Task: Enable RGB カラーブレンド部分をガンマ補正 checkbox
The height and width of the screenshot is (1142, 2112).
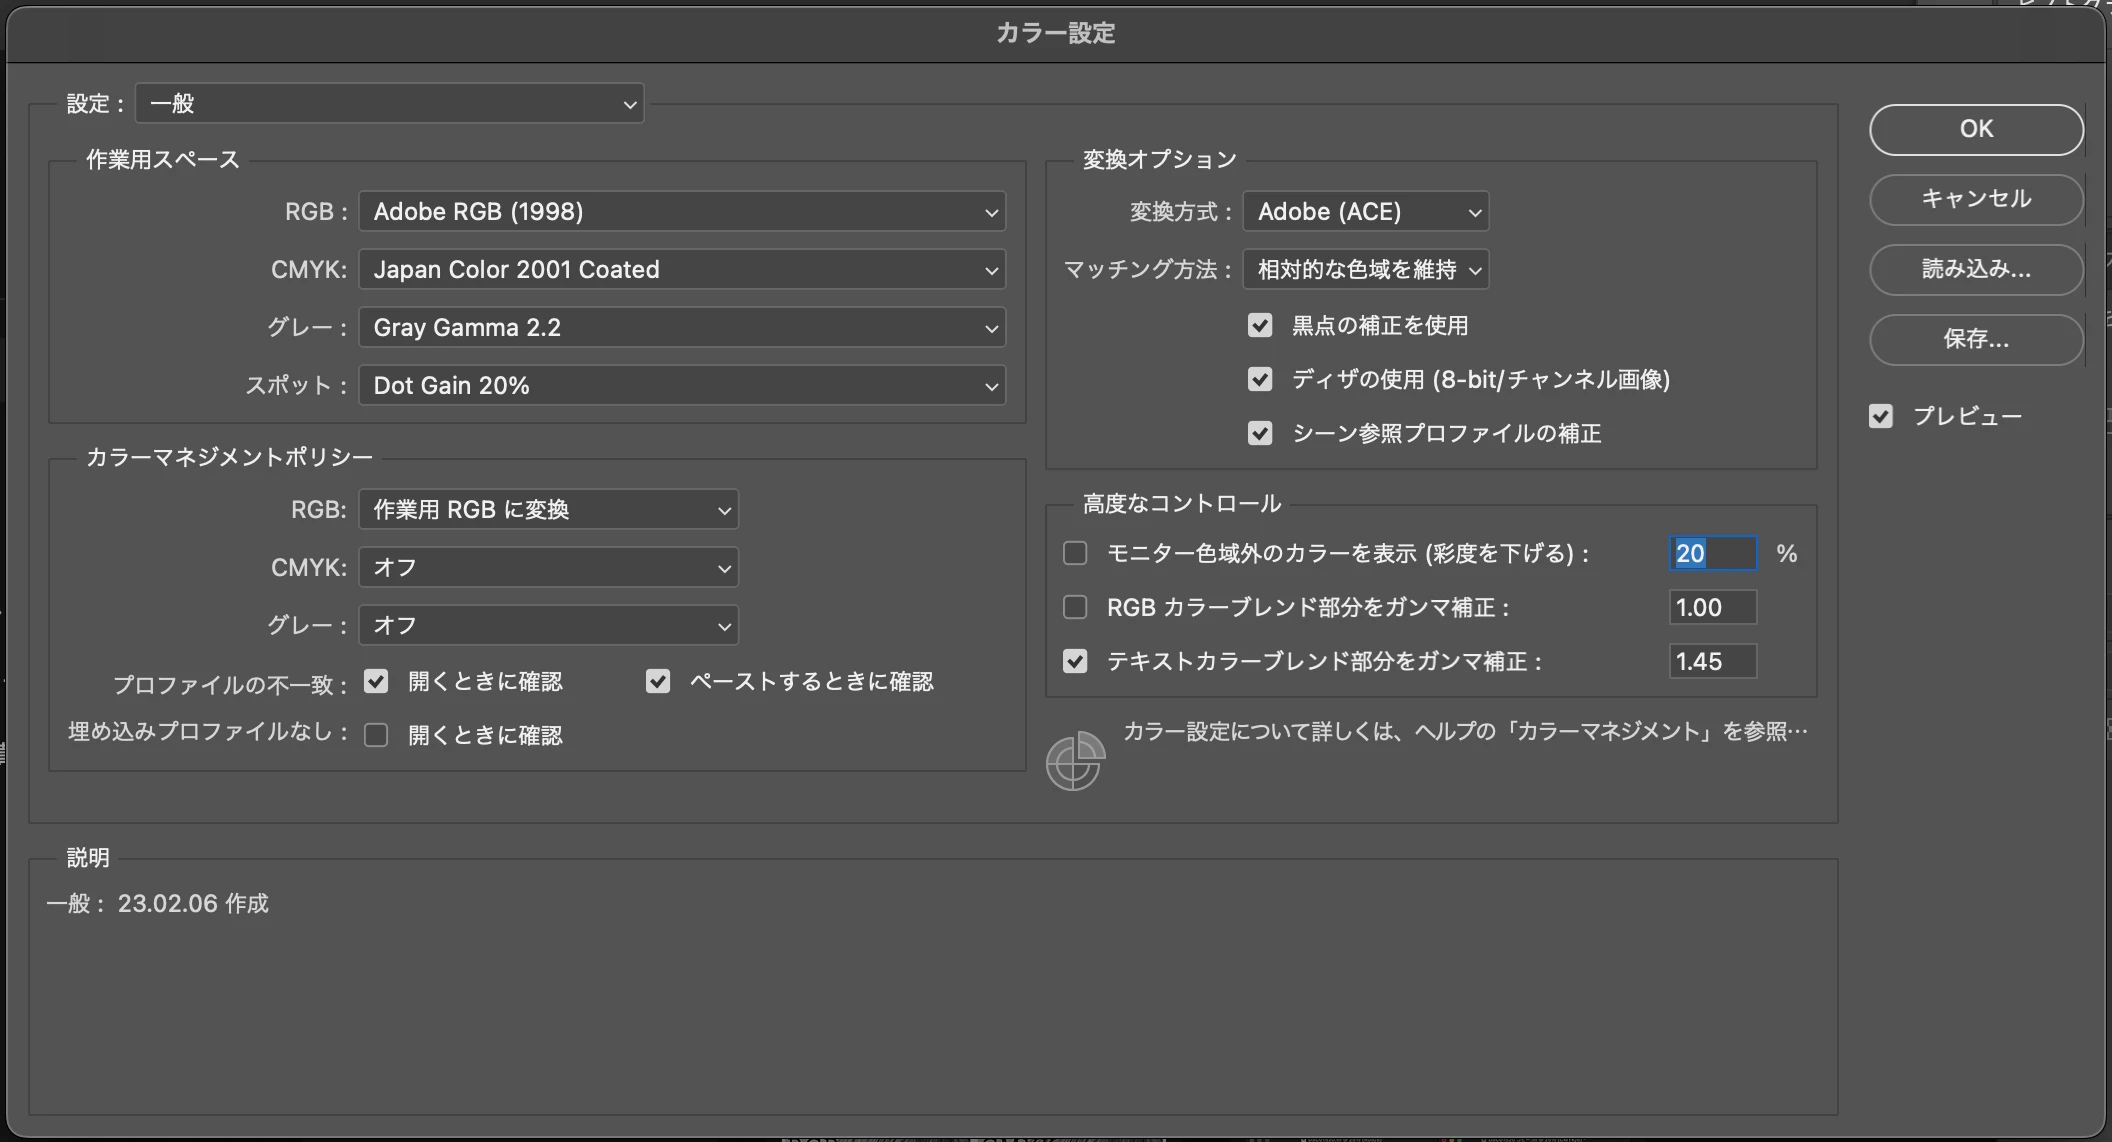Action: tap(1075, 607)
